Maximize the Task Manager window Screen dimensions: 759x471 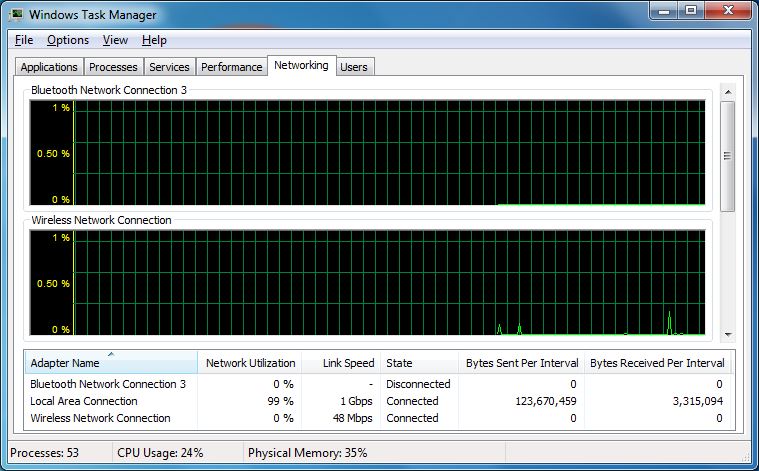tap(690, 12)
